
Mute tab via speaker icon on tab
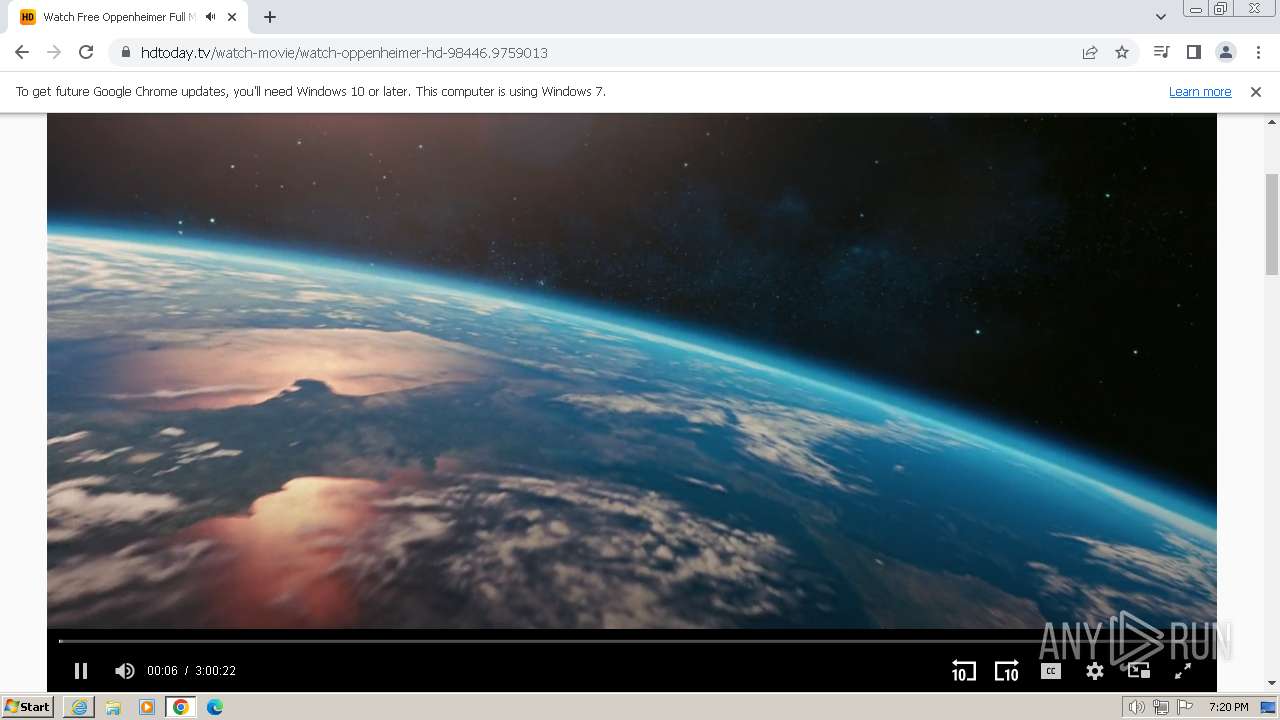coord(211,17)
